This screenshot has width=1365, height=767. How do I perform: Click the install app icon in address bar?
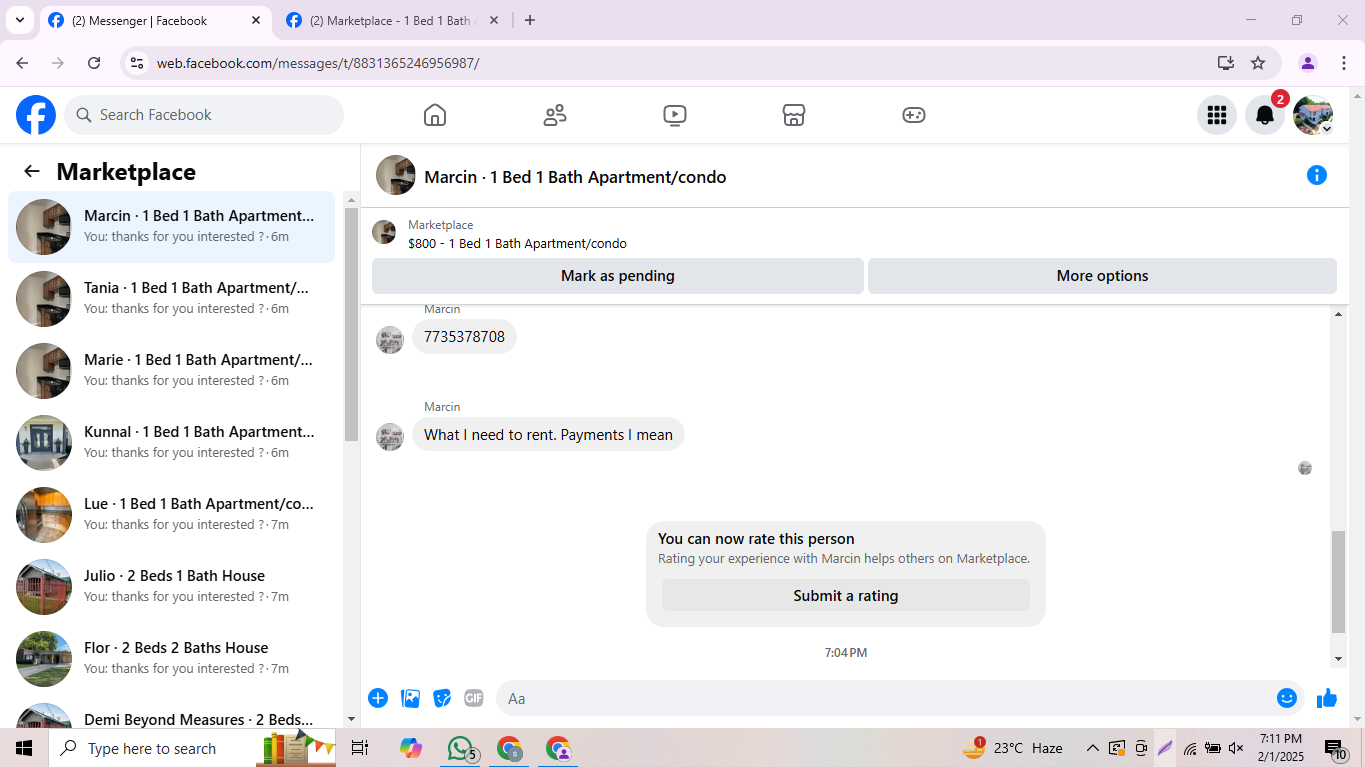[1226, 63]
